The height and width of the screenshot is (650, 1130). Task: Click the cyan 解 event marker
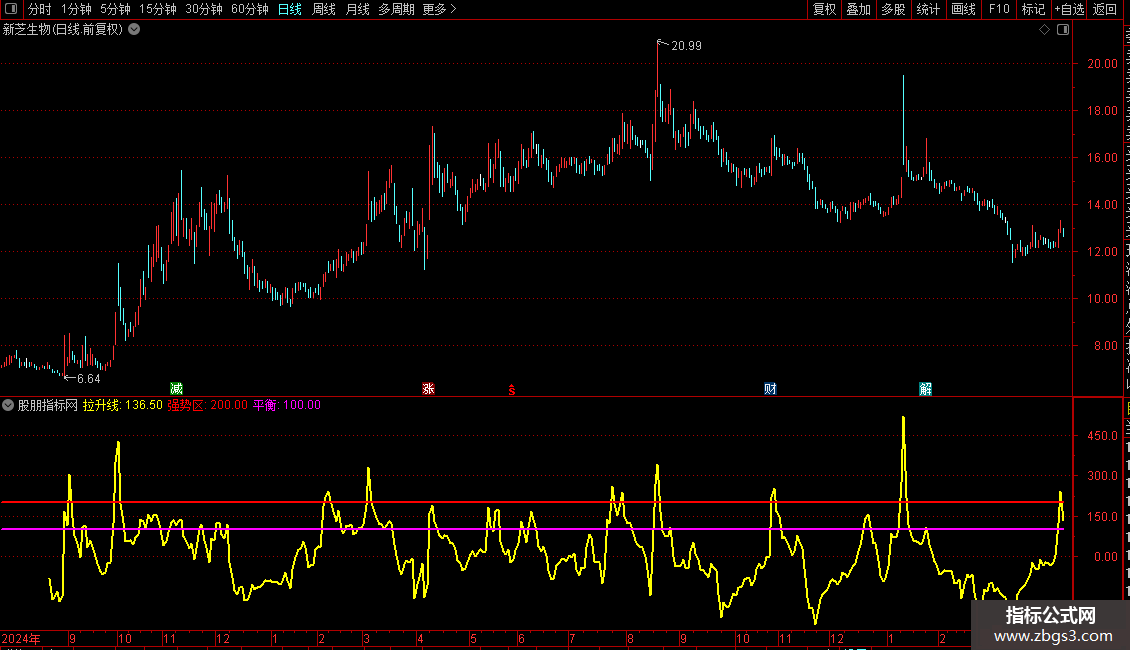coord(925,389)
